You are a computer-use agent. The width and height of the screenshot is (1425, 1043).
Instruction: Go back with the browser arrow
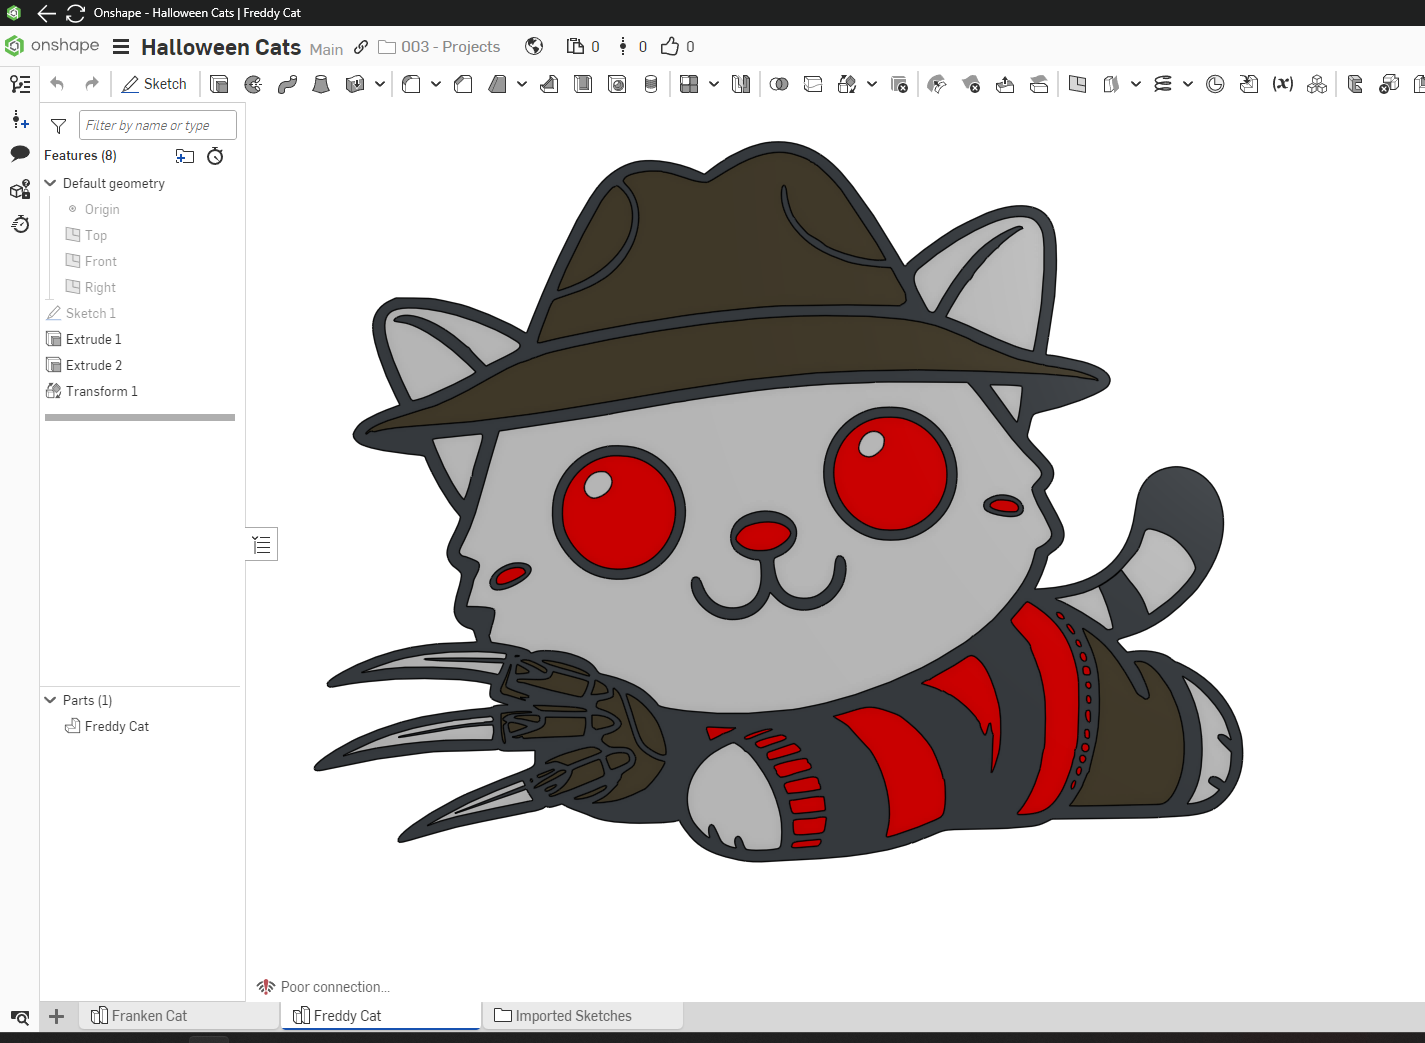(46, 13)
